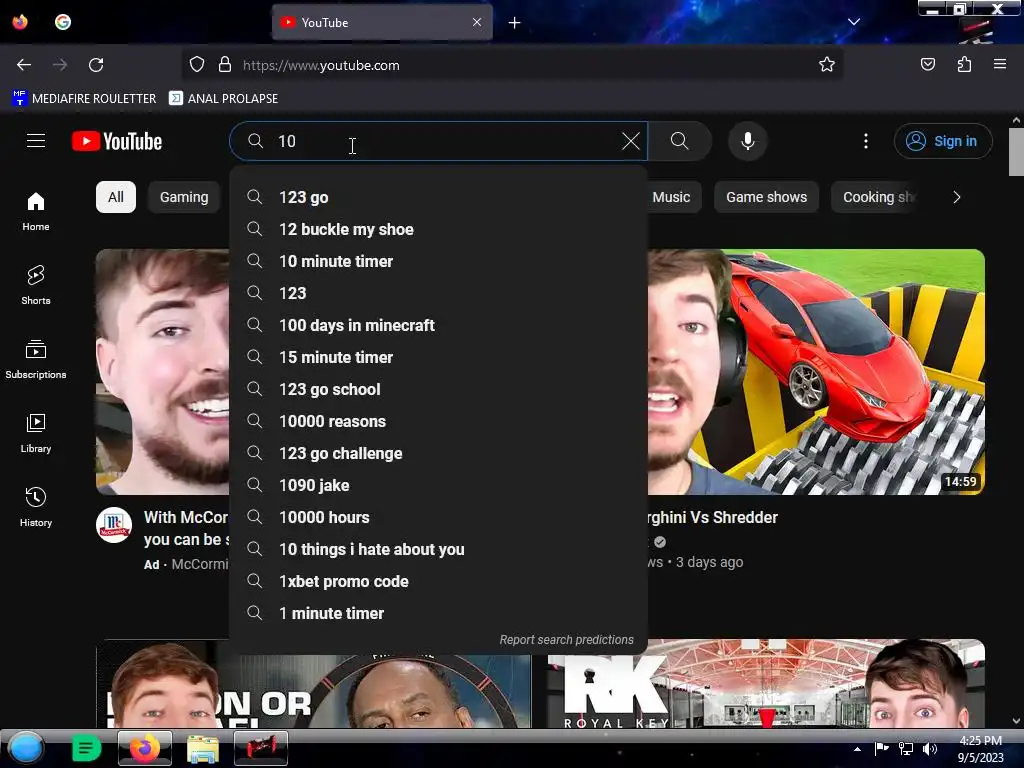Image resolution: width=1024 pixels, height=768 pixels.
Task: Show more chips with right arrow
Action: pyautogui.click(x=957, y=197)
